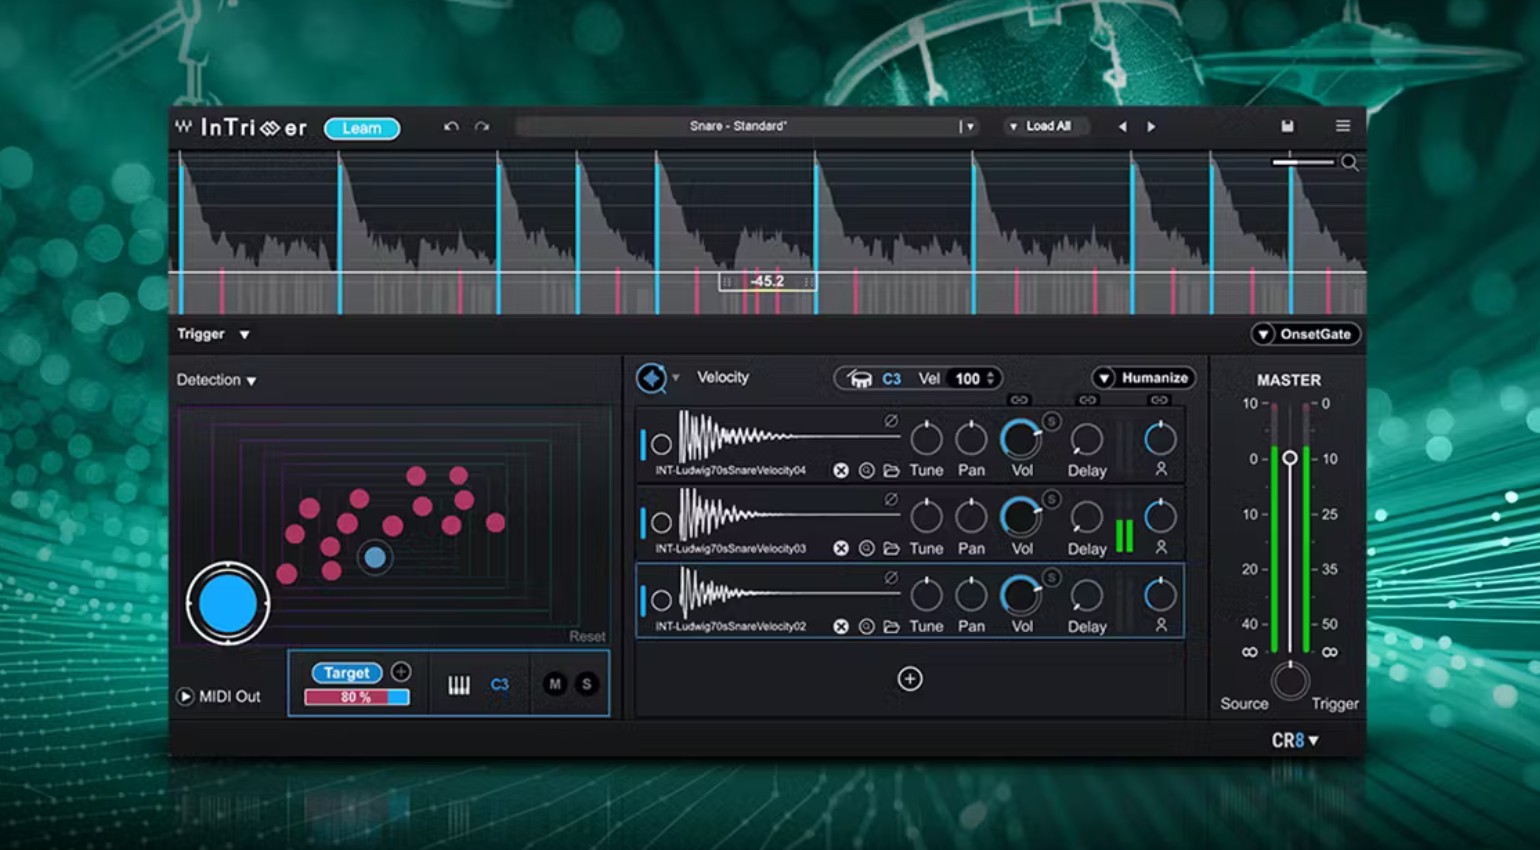Open folder to load SnareVelocity04 sample

pyautogui.click(x=891, y=470)
